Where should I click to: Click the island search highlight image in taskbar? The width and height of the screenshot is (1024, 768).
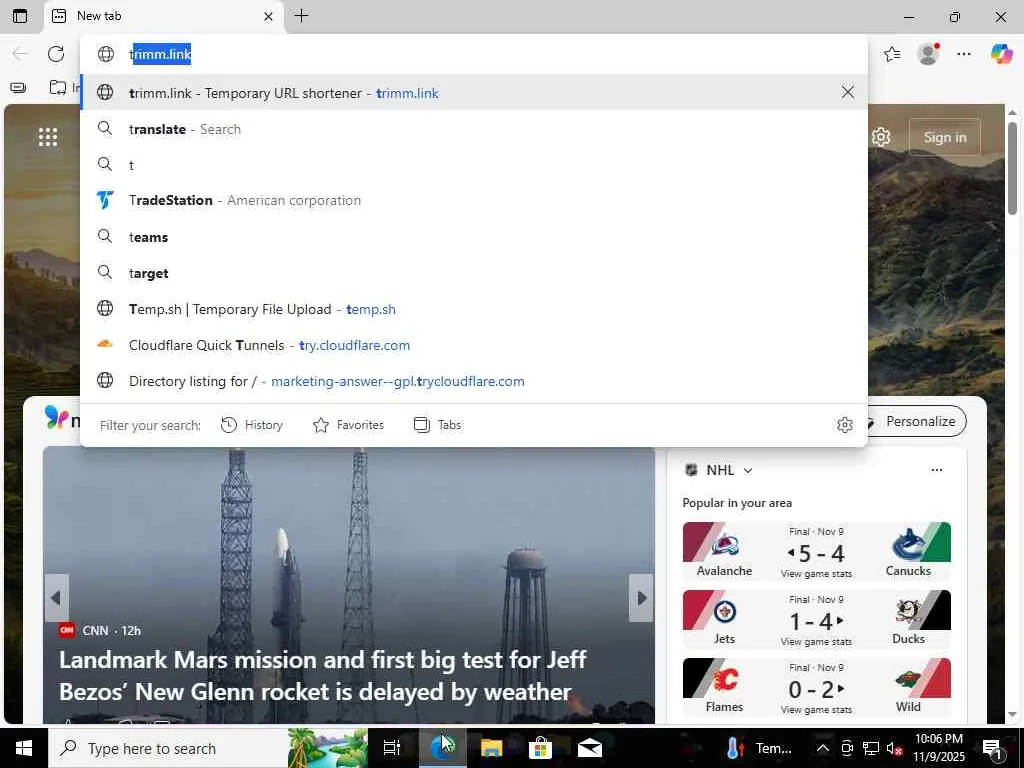click(327, 748)
